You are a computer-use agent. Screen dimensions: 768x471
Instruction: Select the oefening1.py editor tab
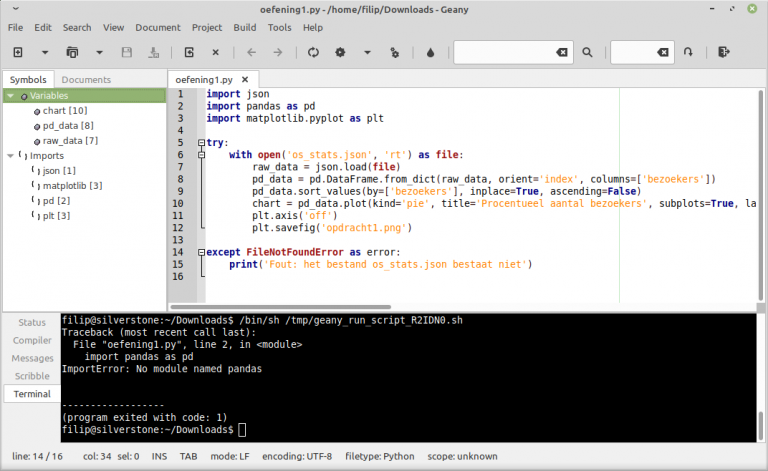pyautogui.click(x=204, y=79)
